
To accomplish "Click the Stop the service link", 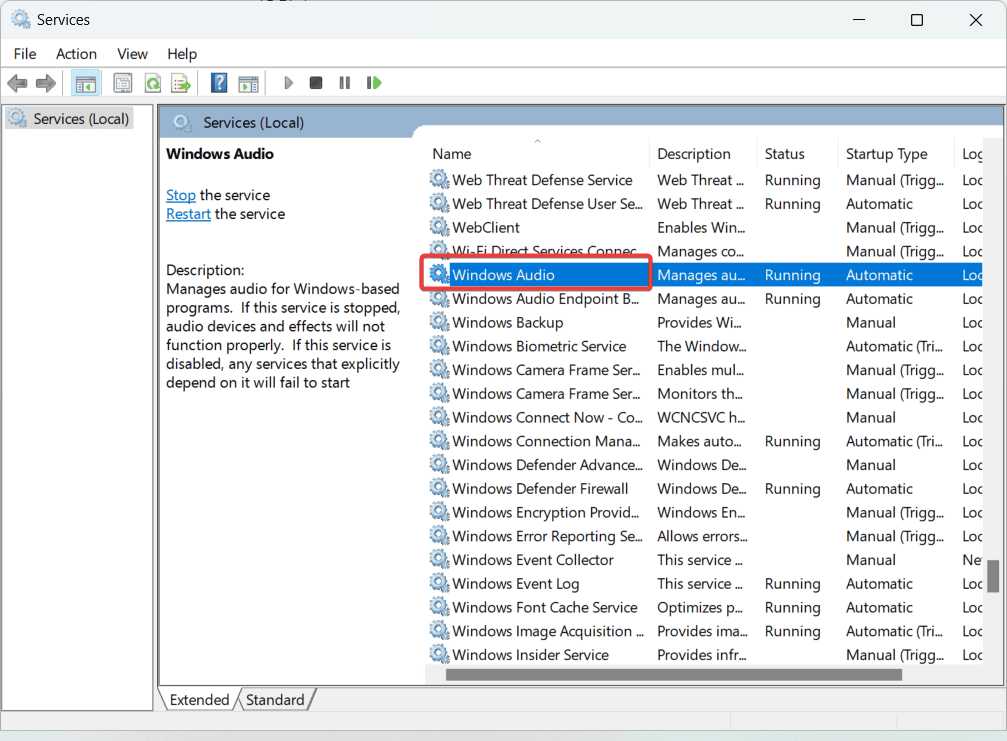I will pos(181,195).
